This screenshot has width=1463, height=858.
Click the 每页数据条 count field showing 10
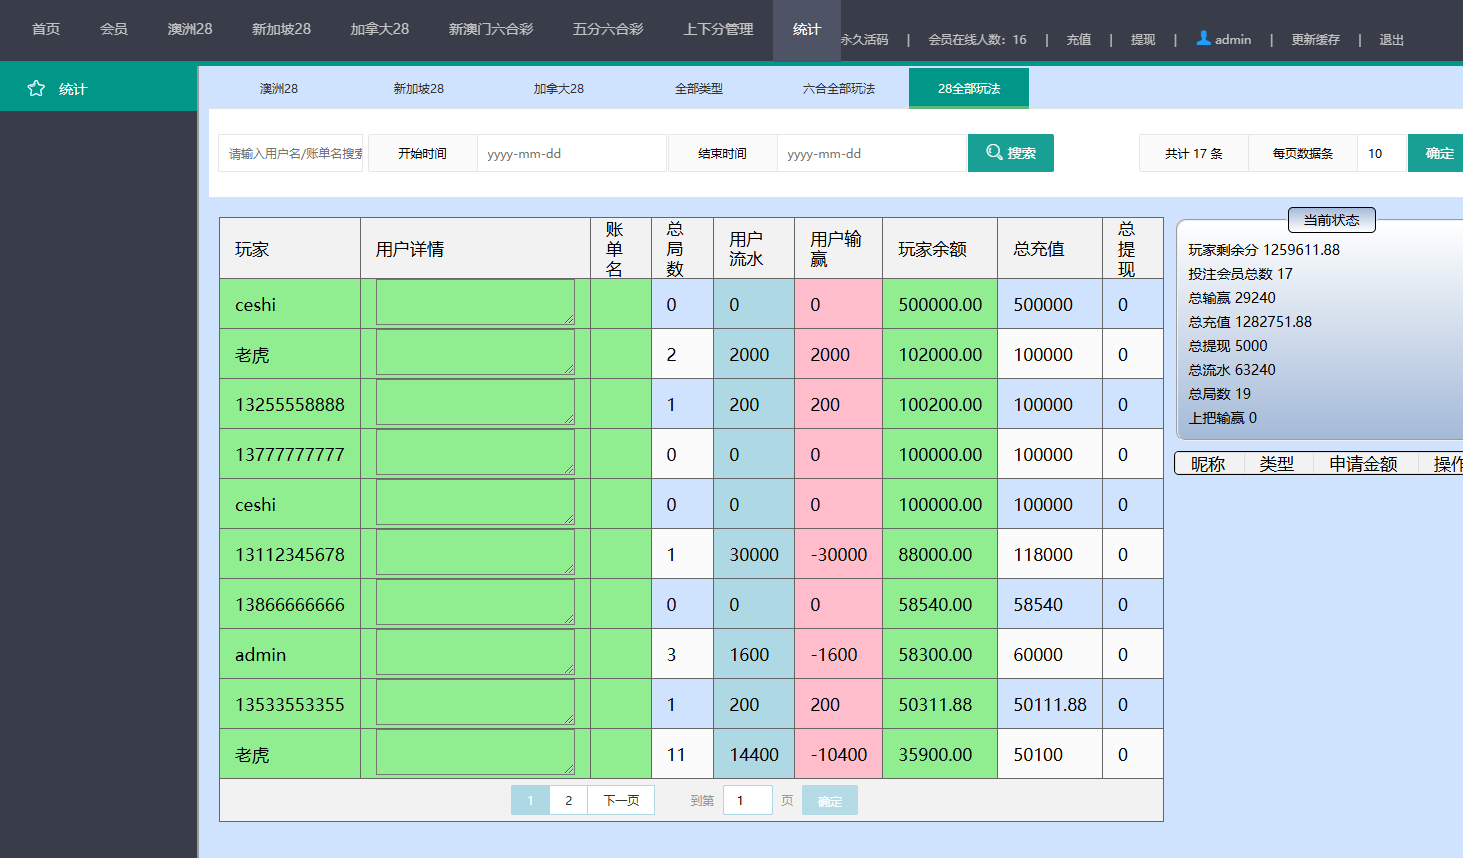coord(1382,153)
